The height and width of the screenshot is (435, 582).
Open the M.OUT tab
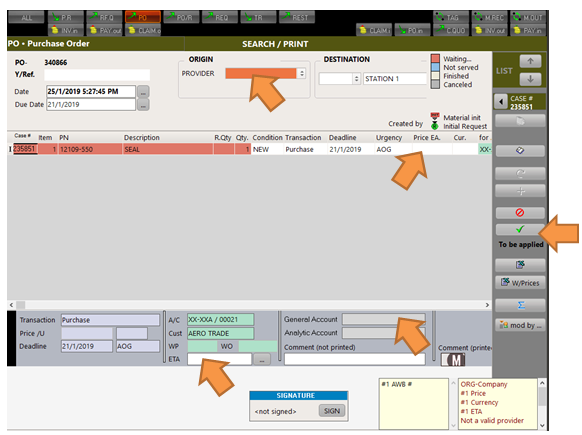(x=528, y=17)
